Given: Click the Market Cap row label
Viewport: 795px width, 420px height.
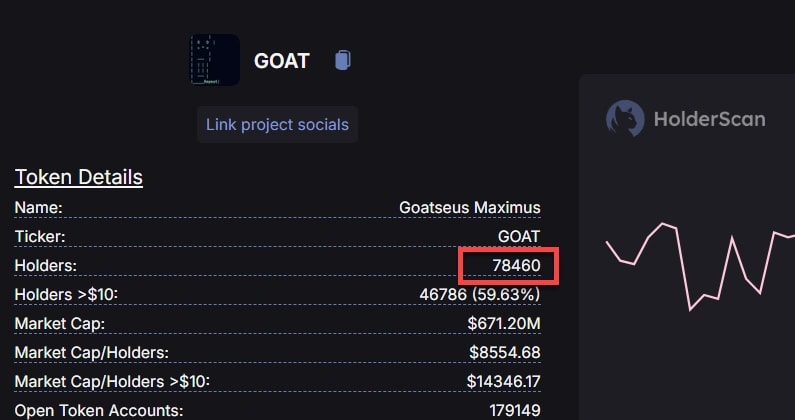Looking at the screenshot, I should [x=60, y=324].
